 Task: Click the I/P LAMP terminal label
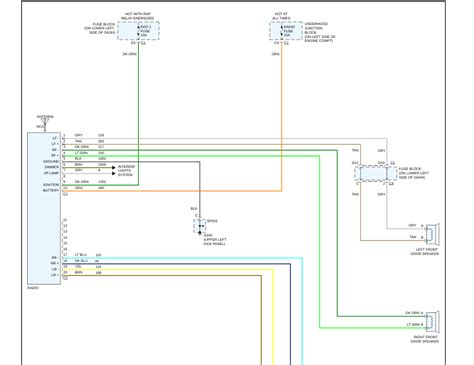coord(51,173)
